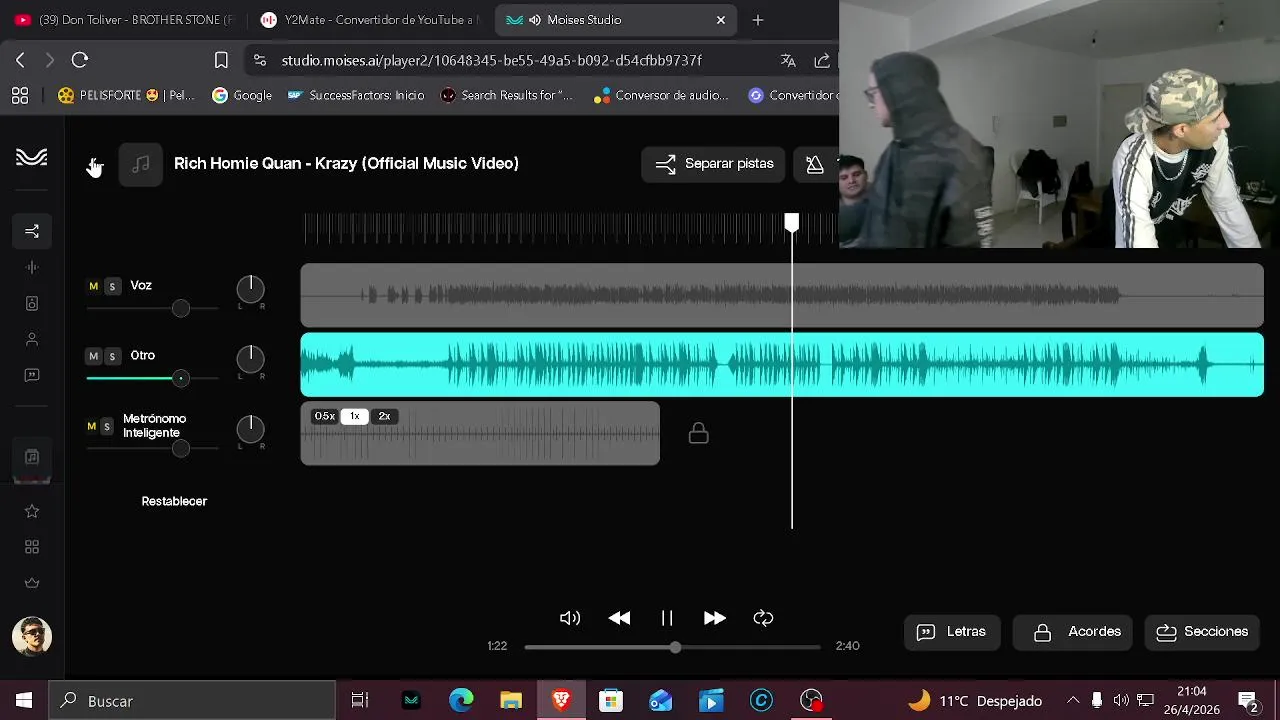
Task: Click the address bar URL
Action: coord(492,60)
